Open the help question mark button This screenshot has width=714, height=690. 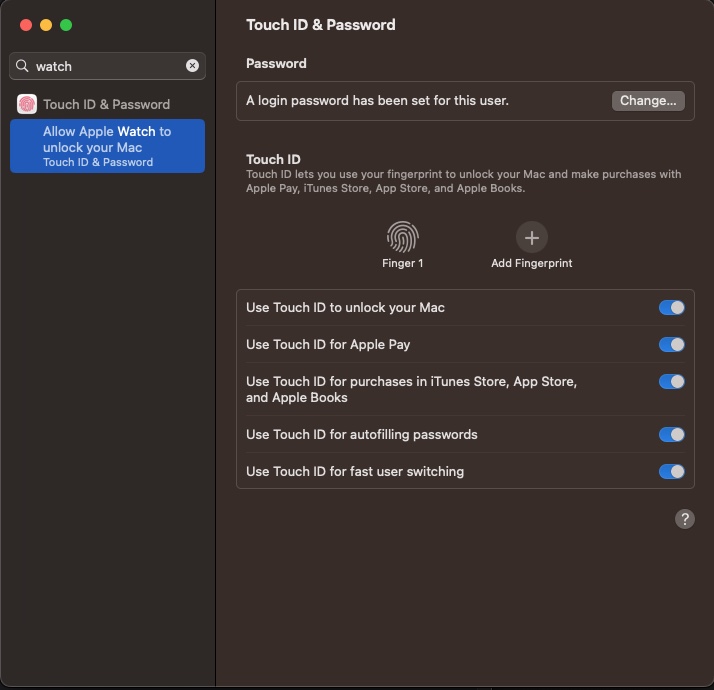(x=684, y=519)
